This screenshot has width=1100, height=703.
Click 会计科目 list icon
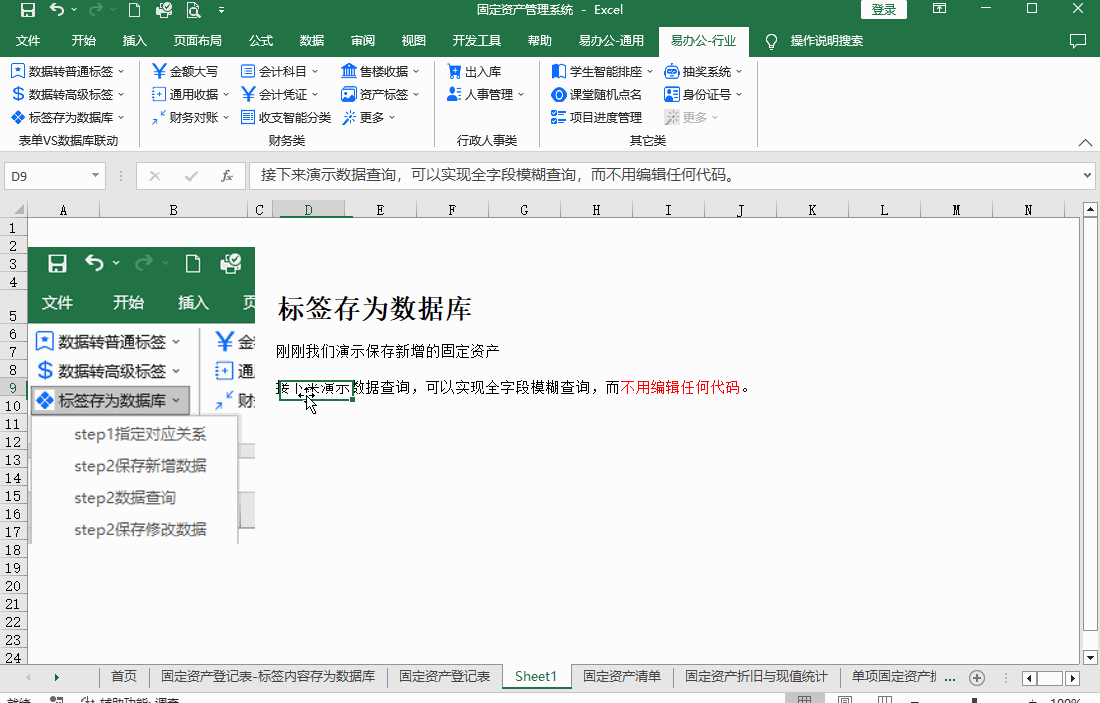coord(248,71)
